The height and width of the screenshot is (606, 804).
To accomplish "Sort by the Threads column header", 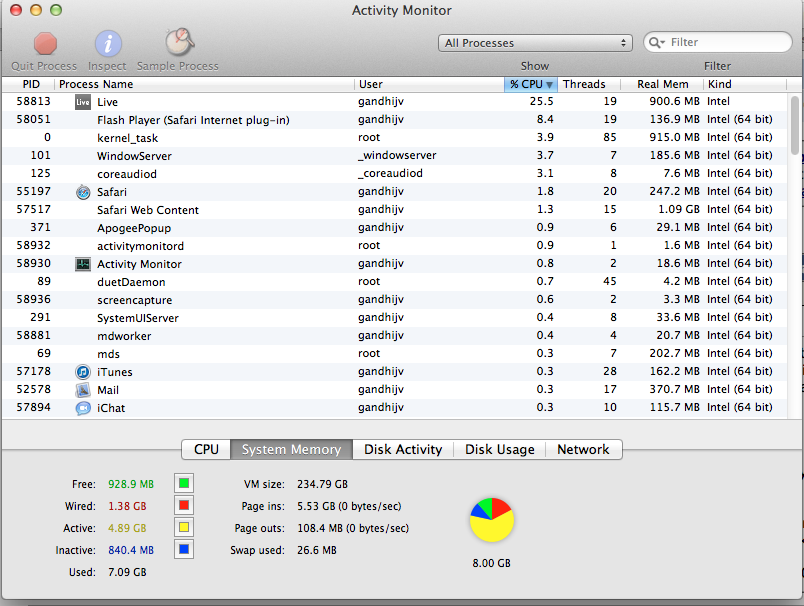I will (x=589, y=84).
